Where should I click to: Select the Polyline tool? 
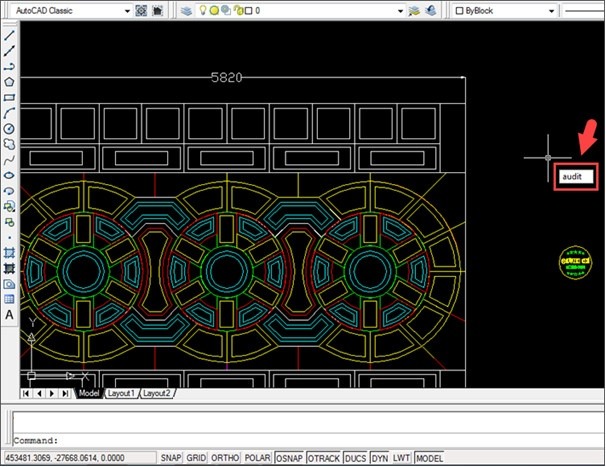tap(9, 66)
